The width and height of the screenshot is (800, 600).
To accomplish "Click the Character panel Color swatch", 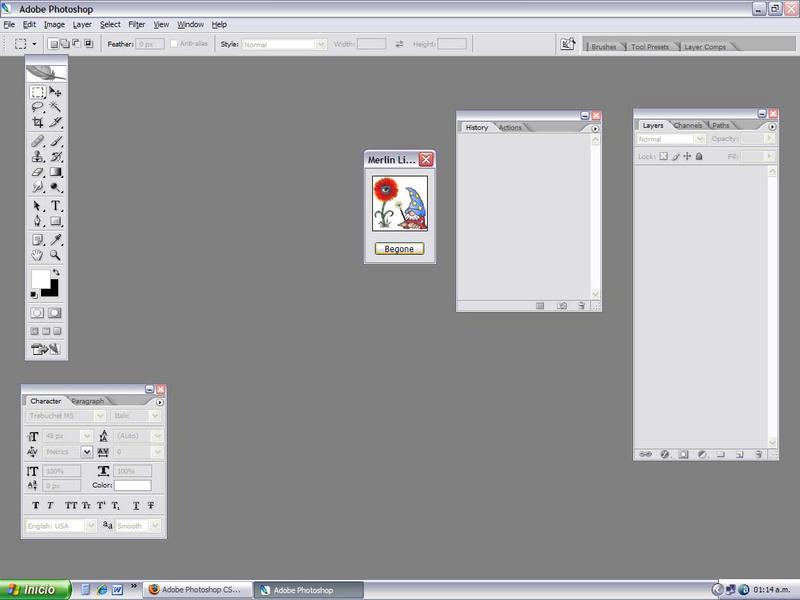I will (x=132, y=485).
